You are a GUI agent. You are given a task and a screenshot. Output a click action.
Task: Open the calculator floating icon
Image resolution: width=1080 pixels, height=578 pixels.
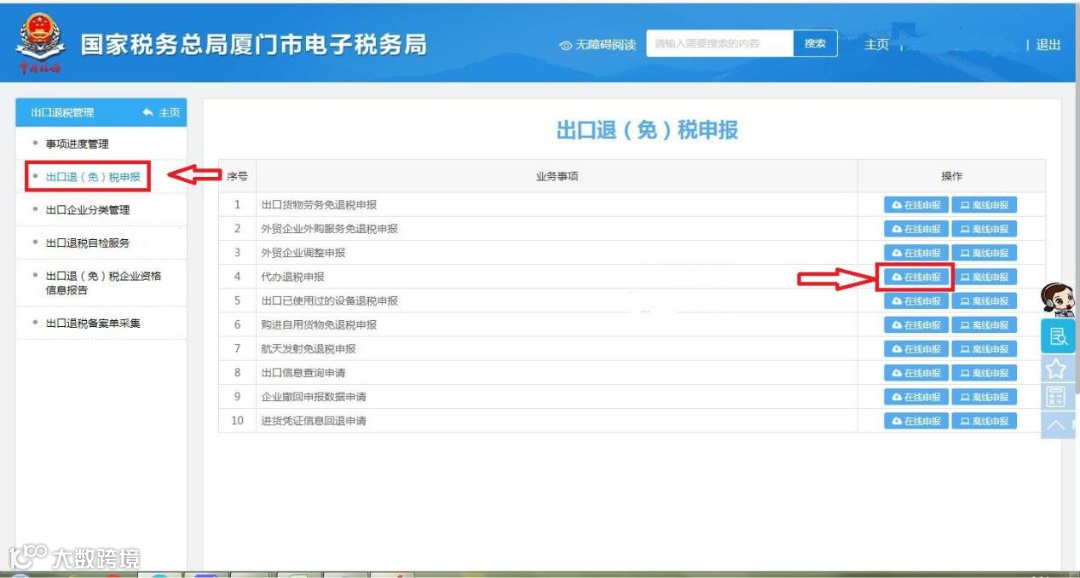point(1056,397)
